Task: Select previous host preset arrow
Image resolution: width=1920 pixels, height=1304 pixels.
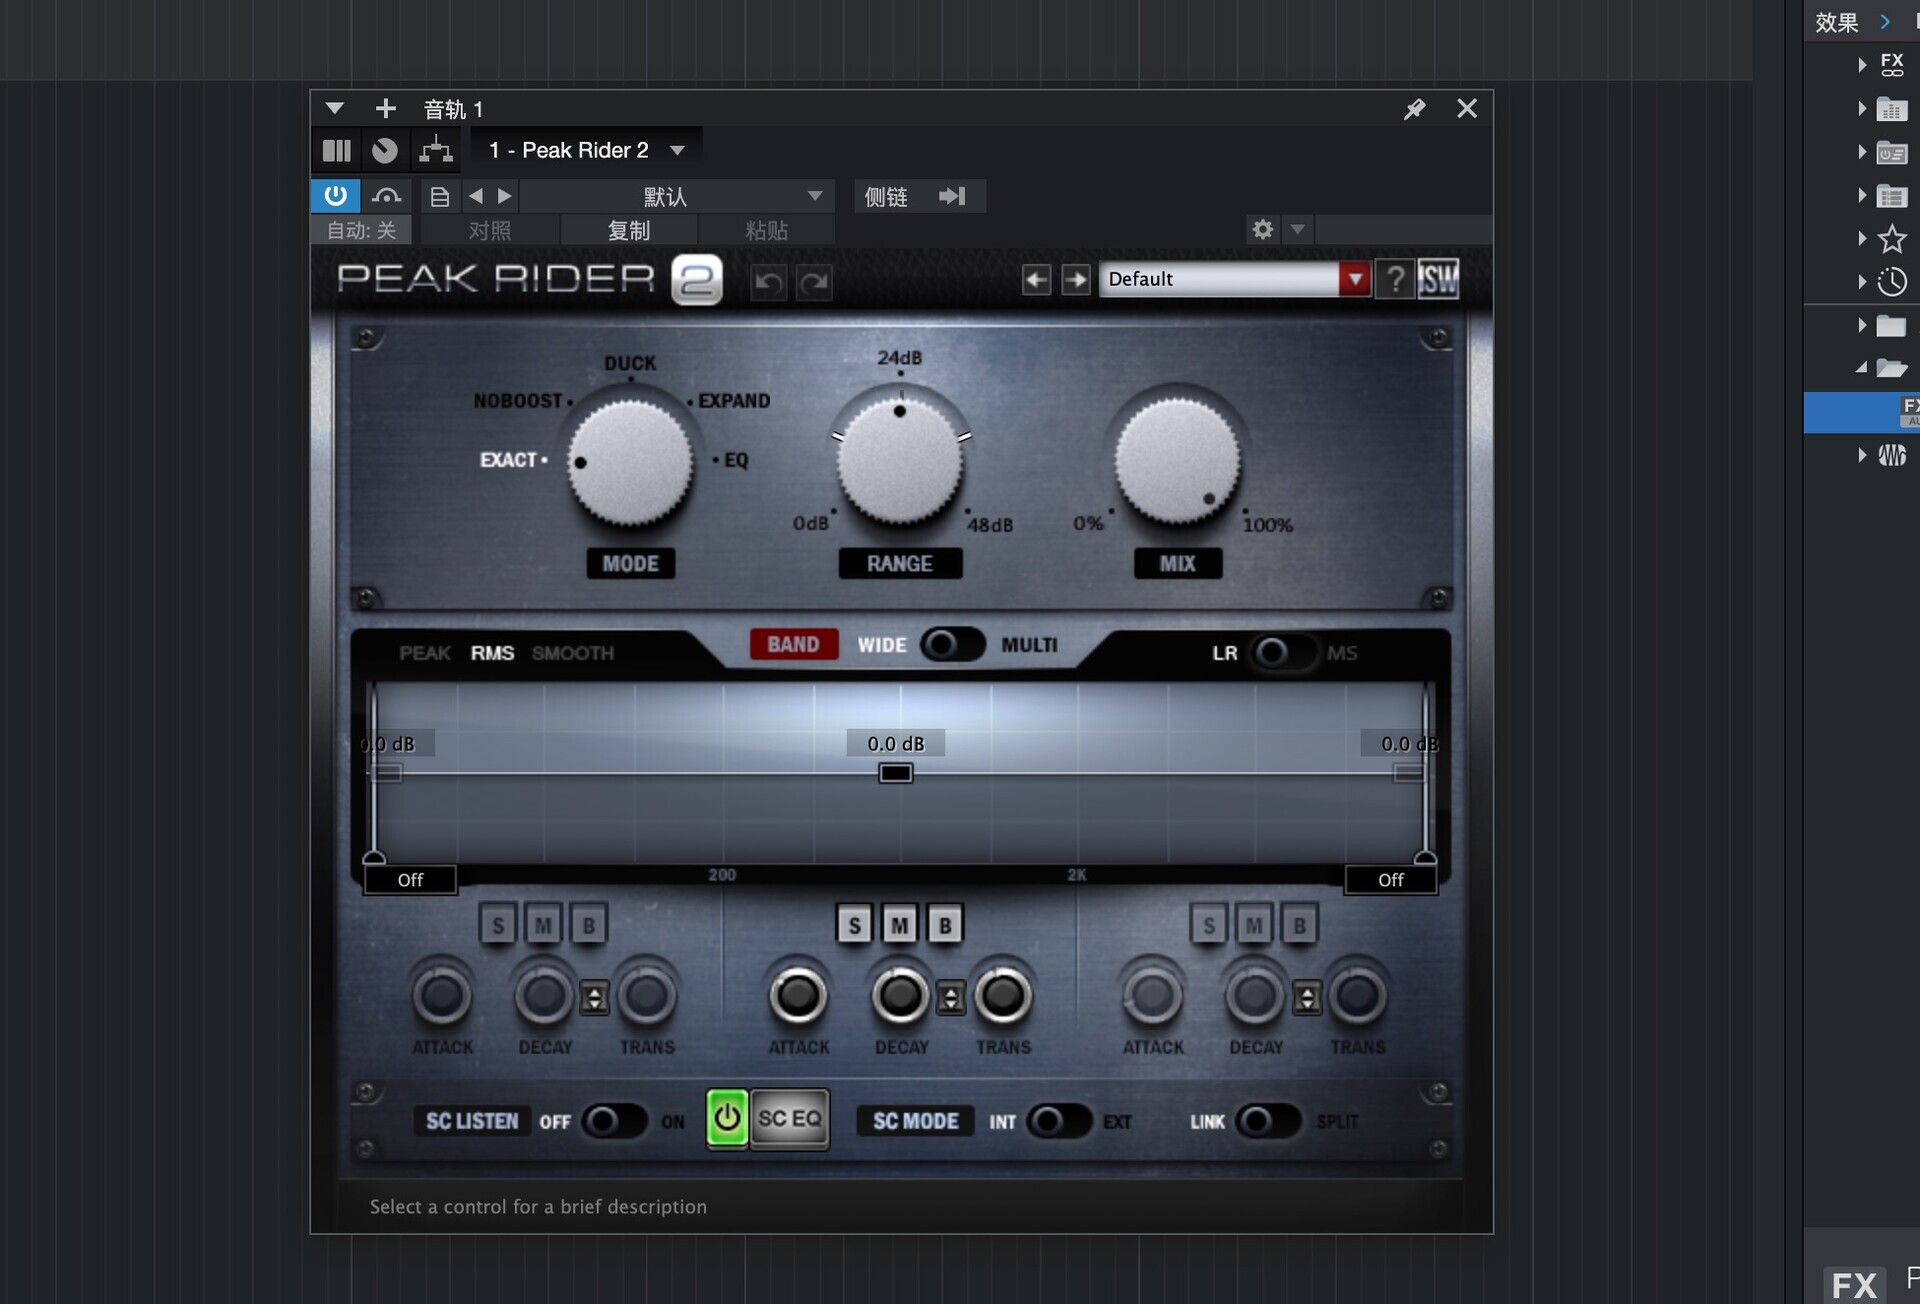Action: [x=476, y=196]
